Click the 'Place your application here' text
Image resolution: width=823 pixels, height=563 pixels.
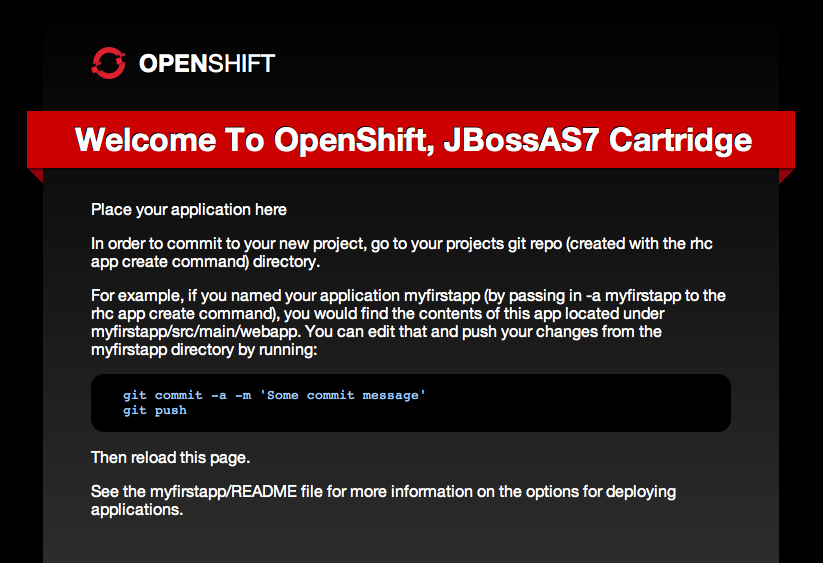[189, 209]
